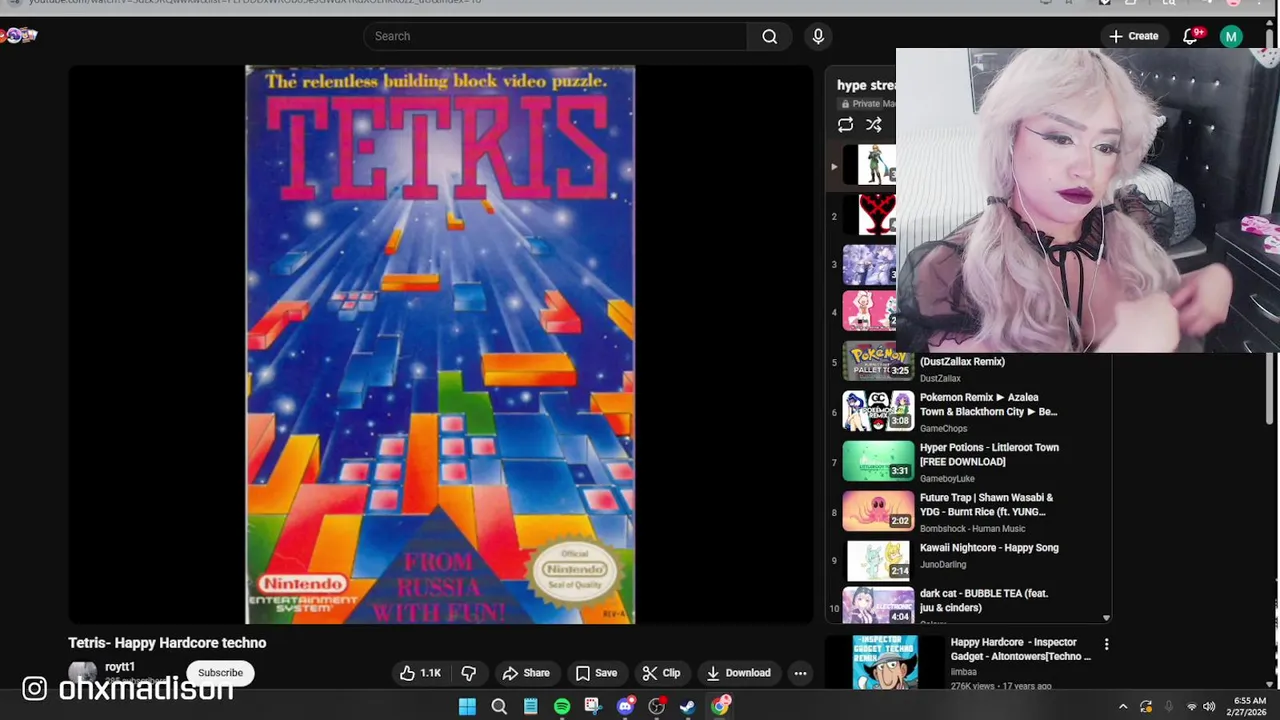Click playlist title 'hype stre...'
The width and height of the screenshot is (1280, 720).
tap(866, 85)
